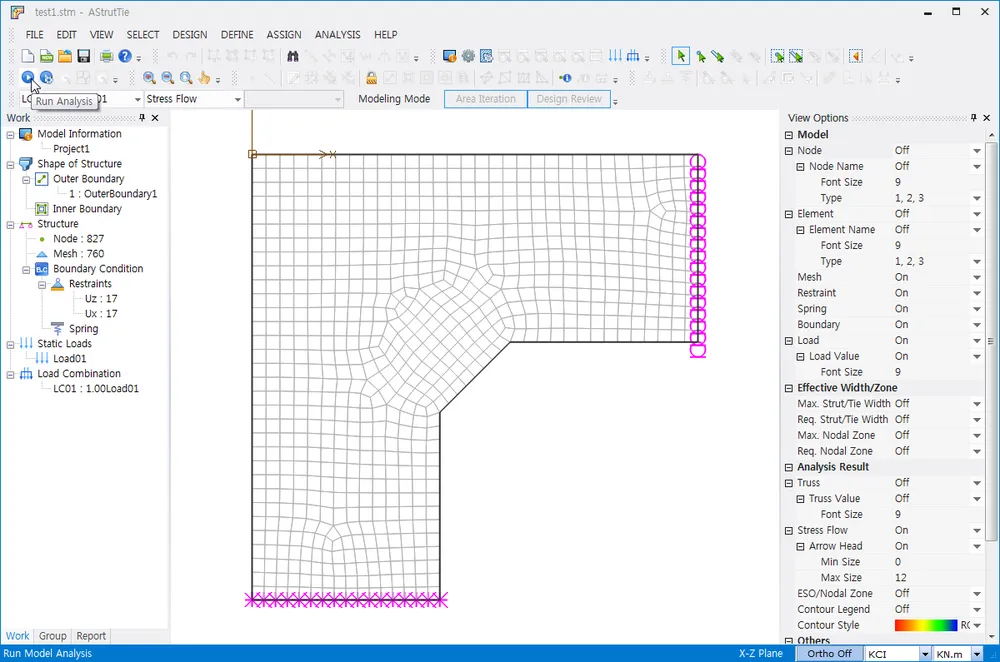Close the Work panel
Viewport: 1000px width, 662px height.
(155, 117)
